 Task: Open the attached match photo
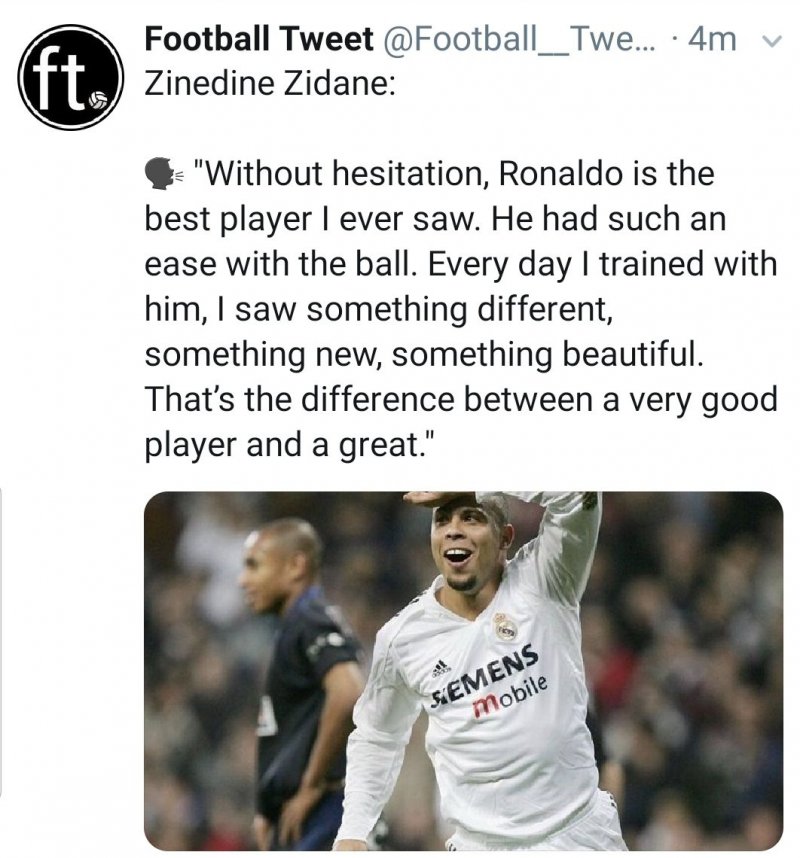(463, 670)
